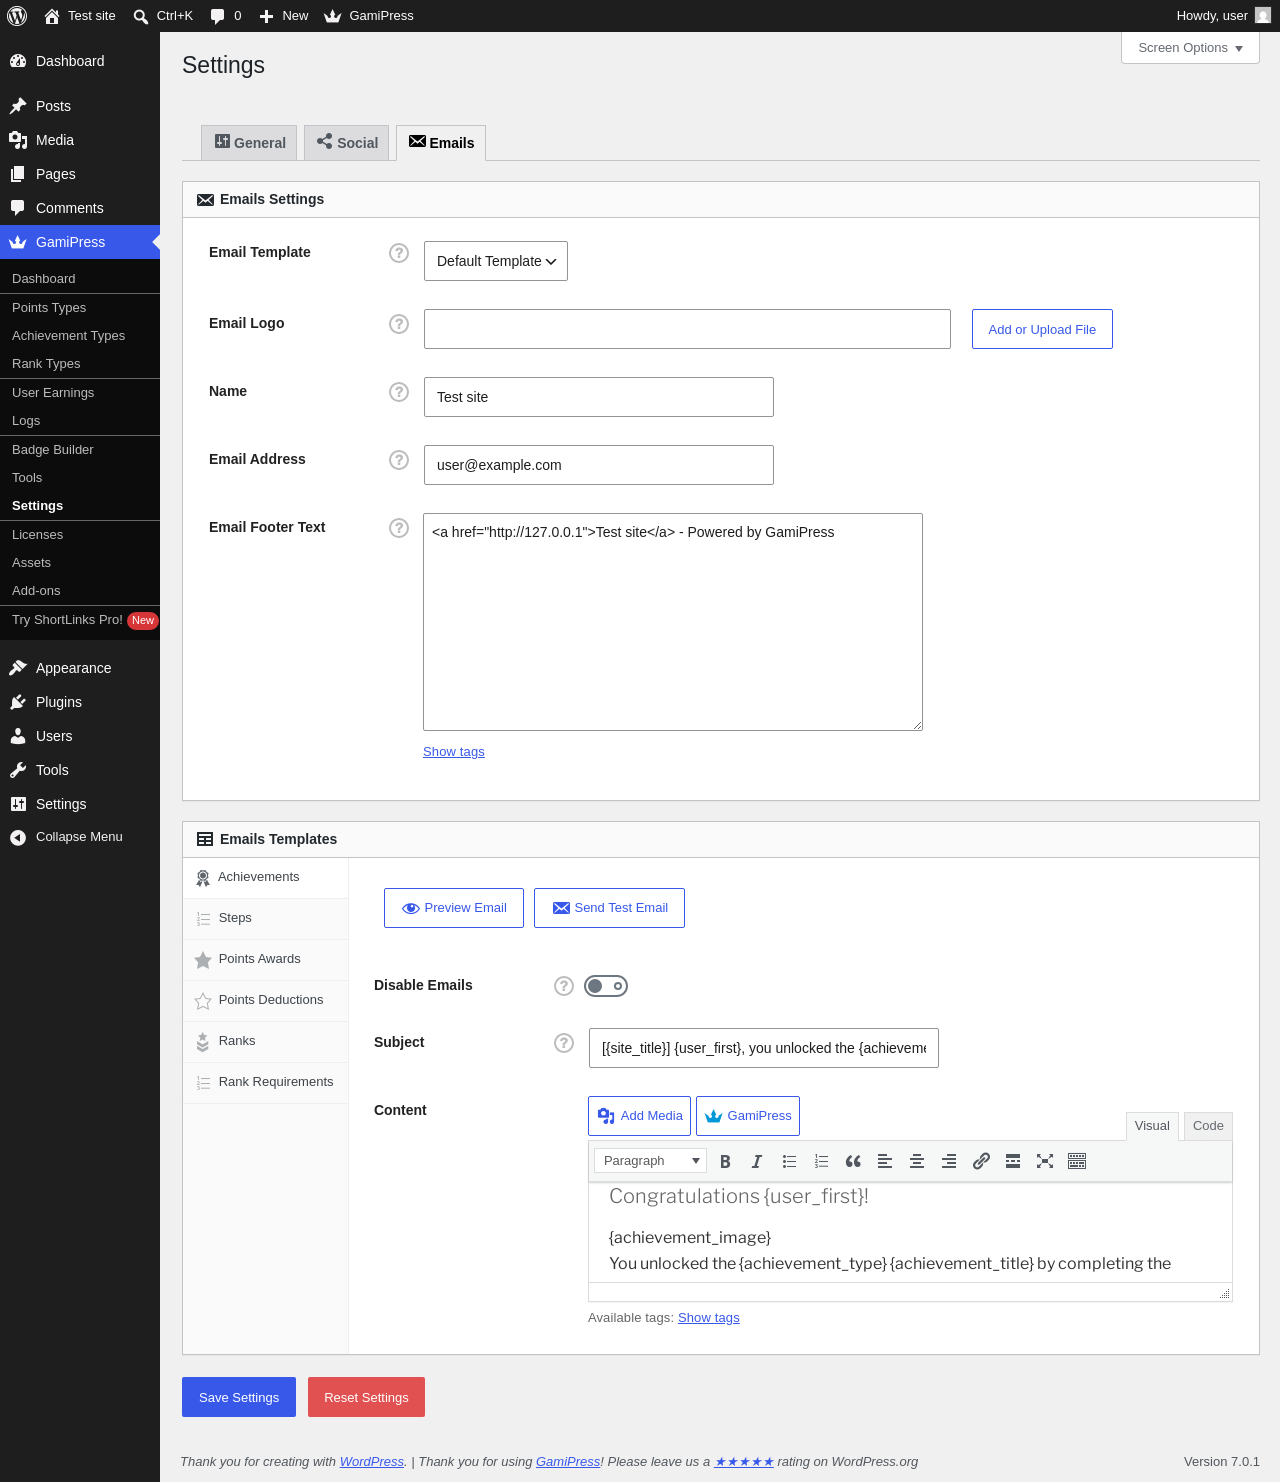1280x1482 pixels.
Task: Open the Points Awards email template tab
Action: click(x=266, y=959)
